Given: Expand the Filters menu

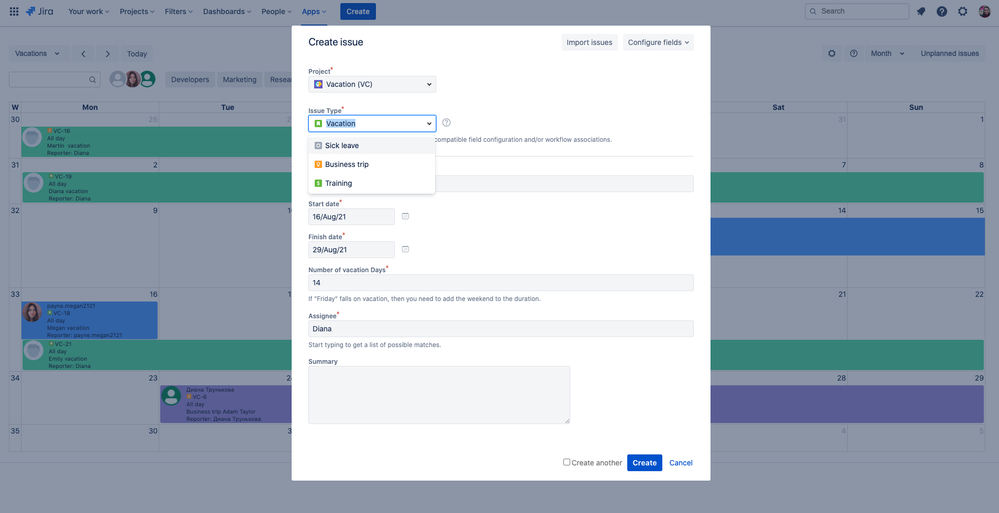Looking at the screenshot, I should point(180,11).
